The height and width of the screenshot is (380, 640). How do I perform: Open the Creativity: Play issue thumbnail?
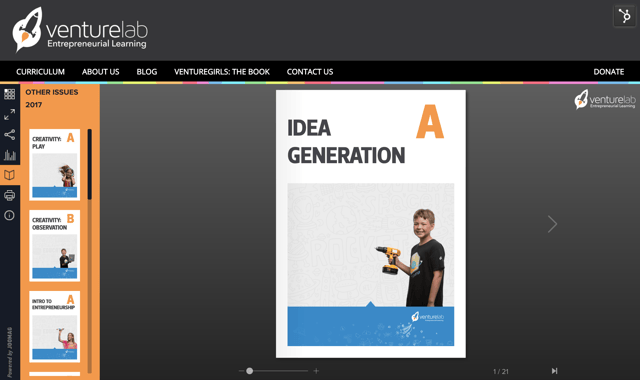click(55, 165)
